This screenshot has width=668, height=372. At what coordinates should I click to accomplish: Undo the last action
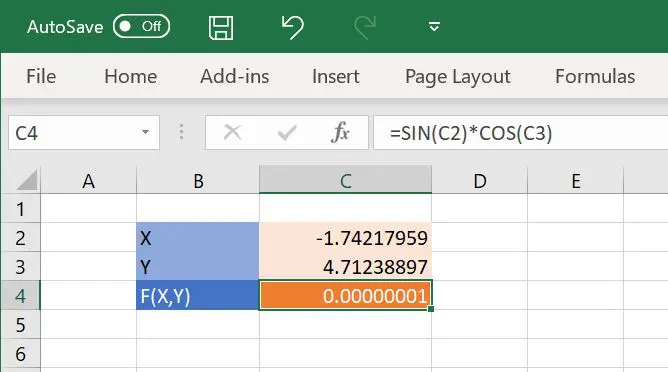point(292,27)
